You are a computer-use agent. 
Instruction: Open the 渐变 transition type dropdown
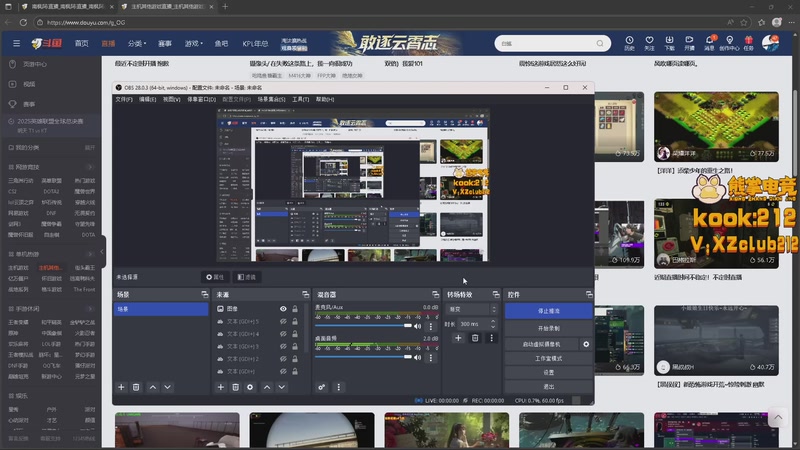click(x=472, y=309)
